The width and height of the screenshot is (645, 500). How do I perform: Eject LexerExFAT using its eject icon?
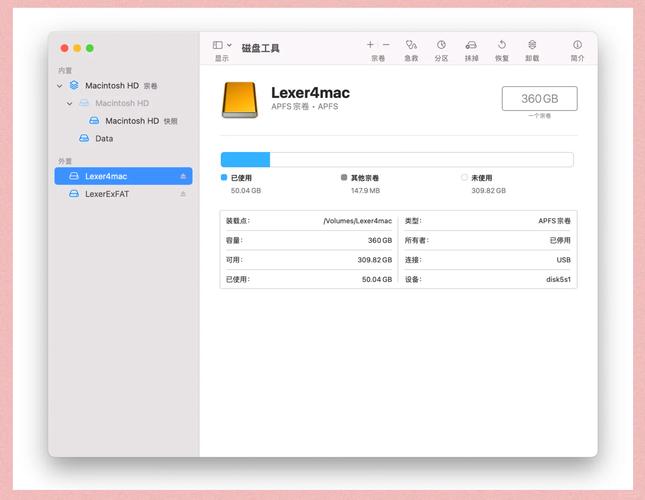[183, 194]
